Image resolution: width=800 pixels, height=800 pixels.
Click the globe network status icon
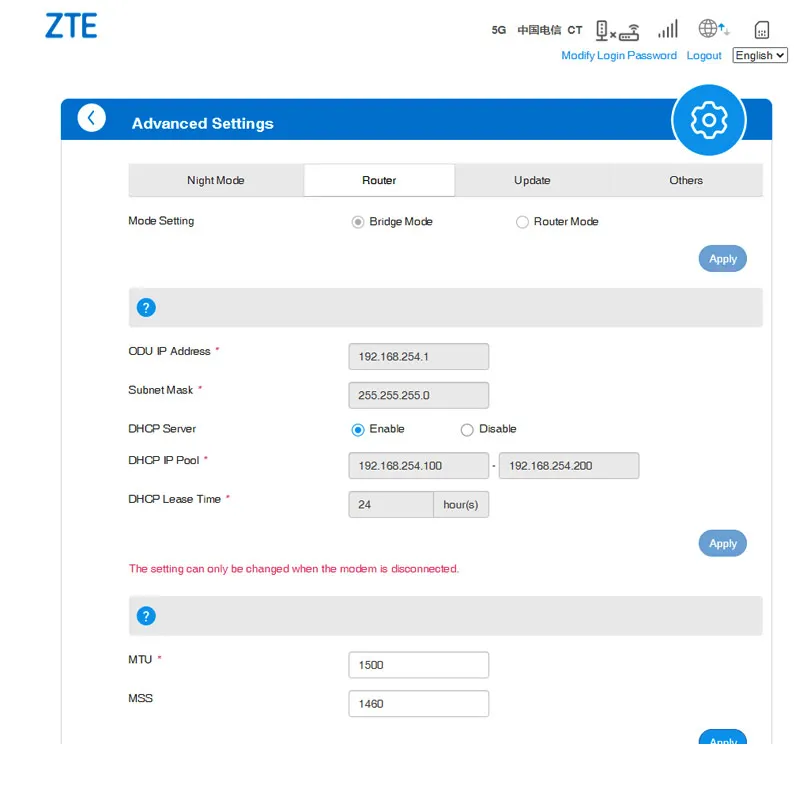tap(713, 29)
